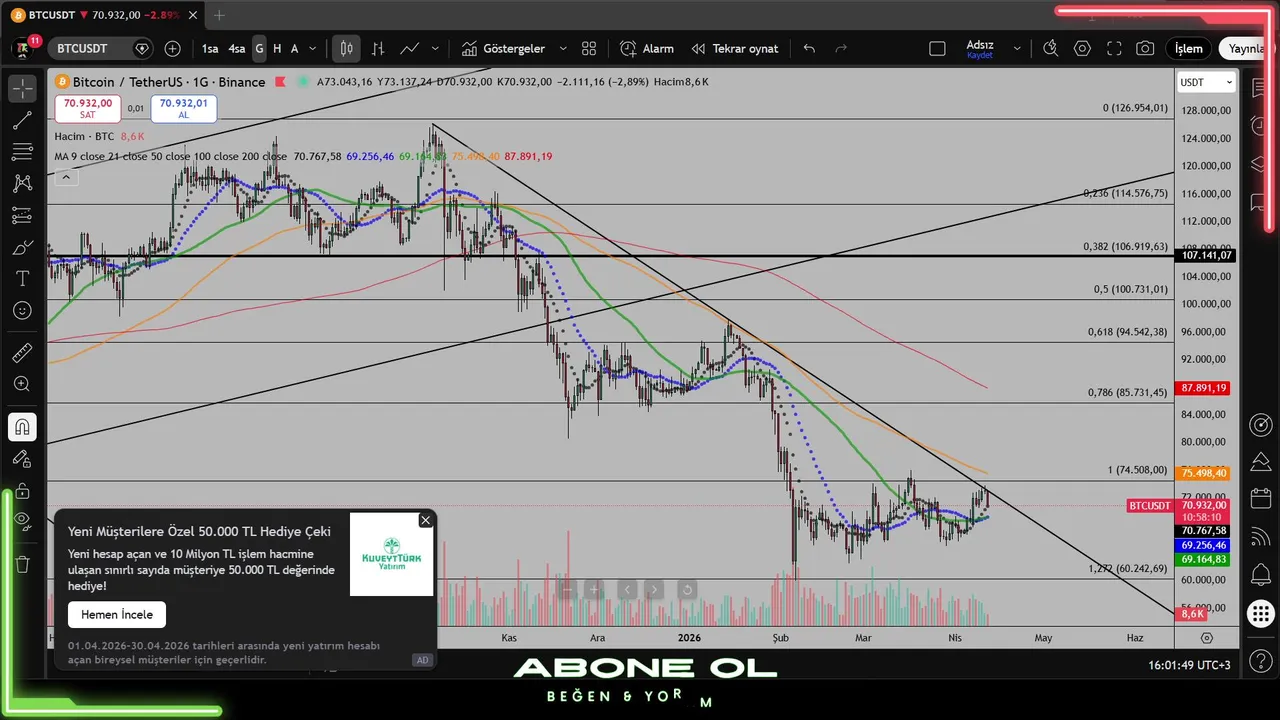The height and width of the screenshot is (720, 1280).
Task: Open the alerts clock in right sidebar
Action: [1260, 124]
